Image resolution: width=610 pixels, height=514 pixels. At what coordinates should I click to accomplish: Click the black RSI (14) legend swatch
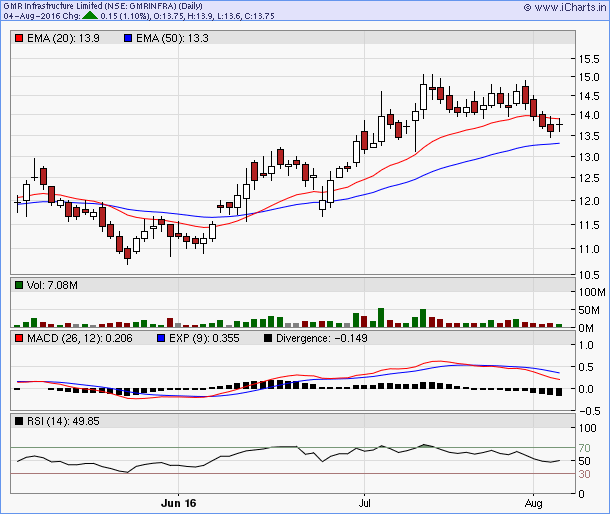(x=19, y=421)
